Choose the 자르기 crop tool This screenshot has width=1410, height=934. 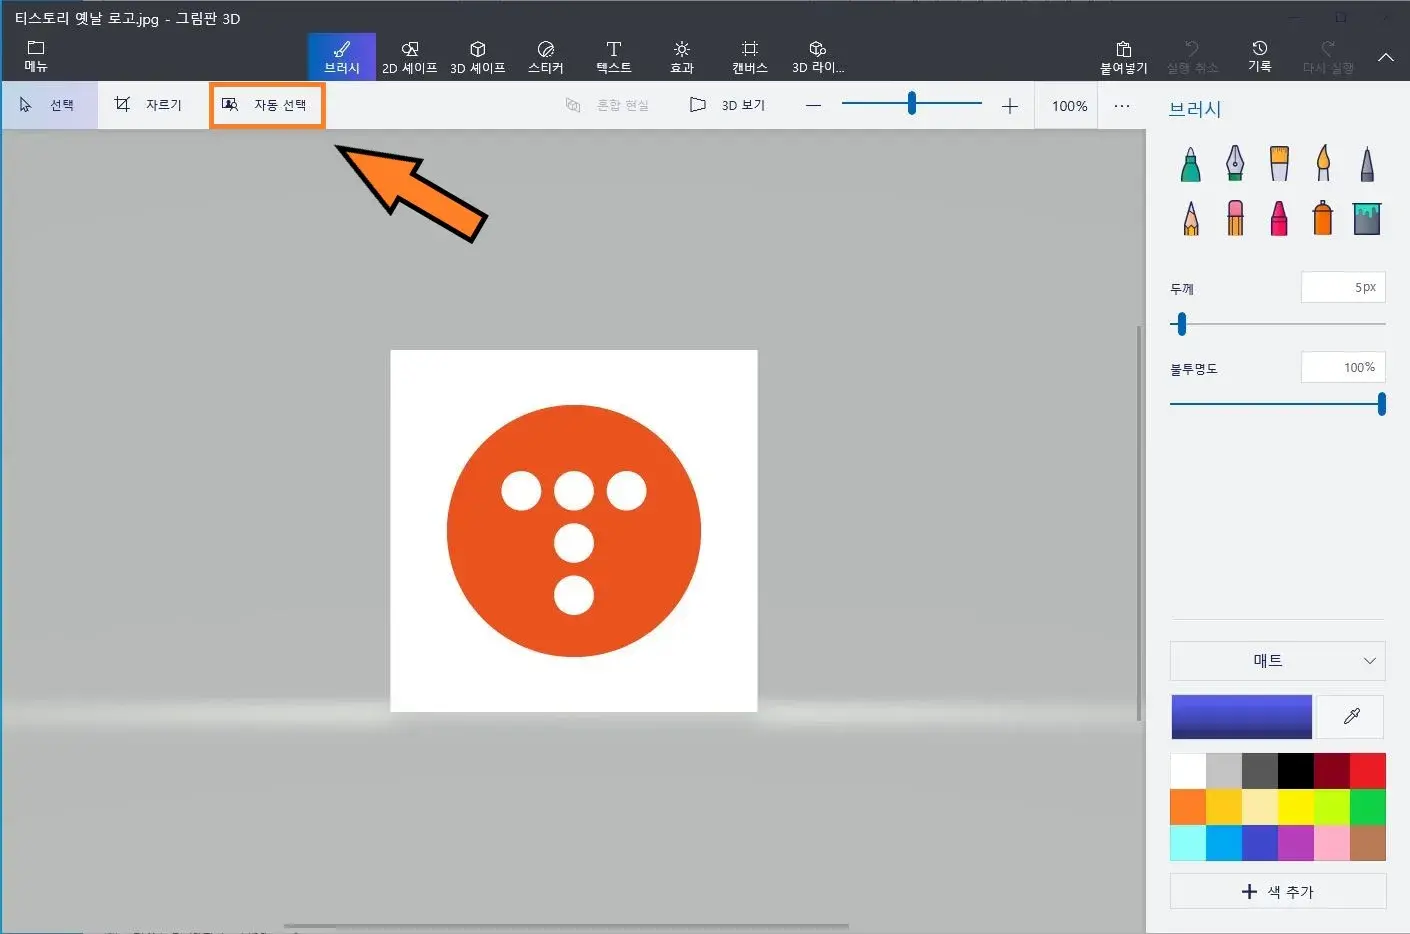[149, 105]
